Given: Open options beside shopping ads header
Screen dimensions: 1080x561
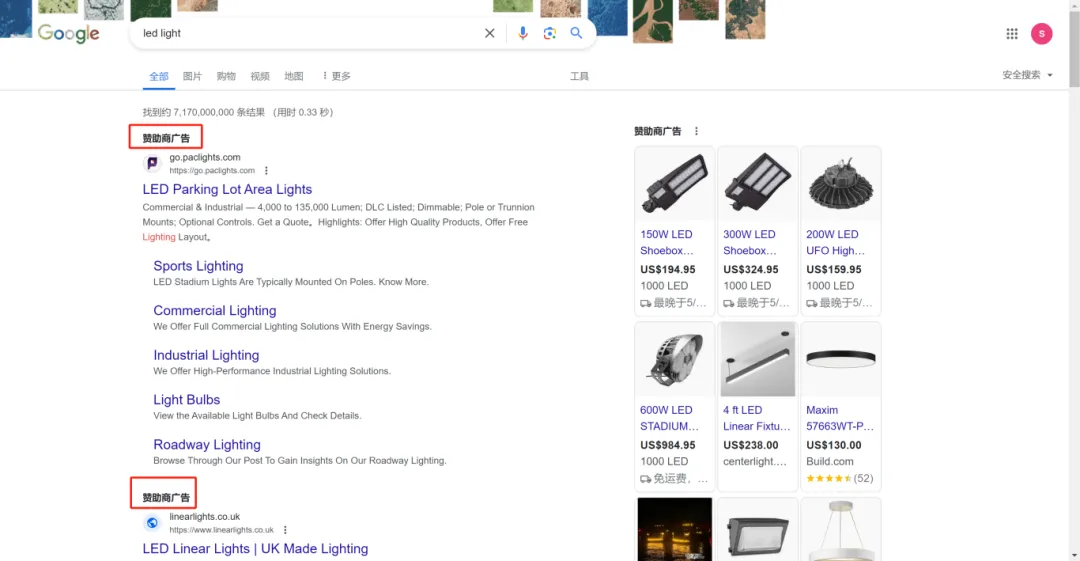Looking at the screenshot, I should coord(697,131).
